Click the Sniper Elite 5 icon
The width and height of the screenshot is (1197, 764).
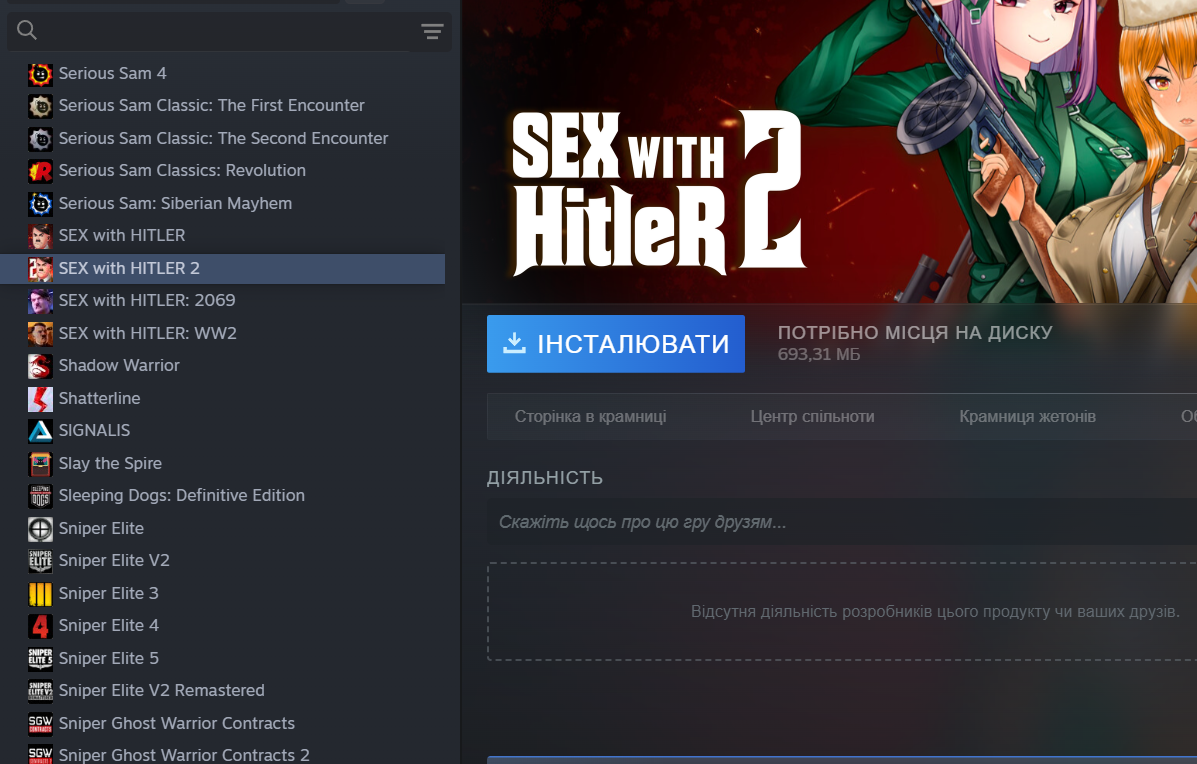[40, 658]
